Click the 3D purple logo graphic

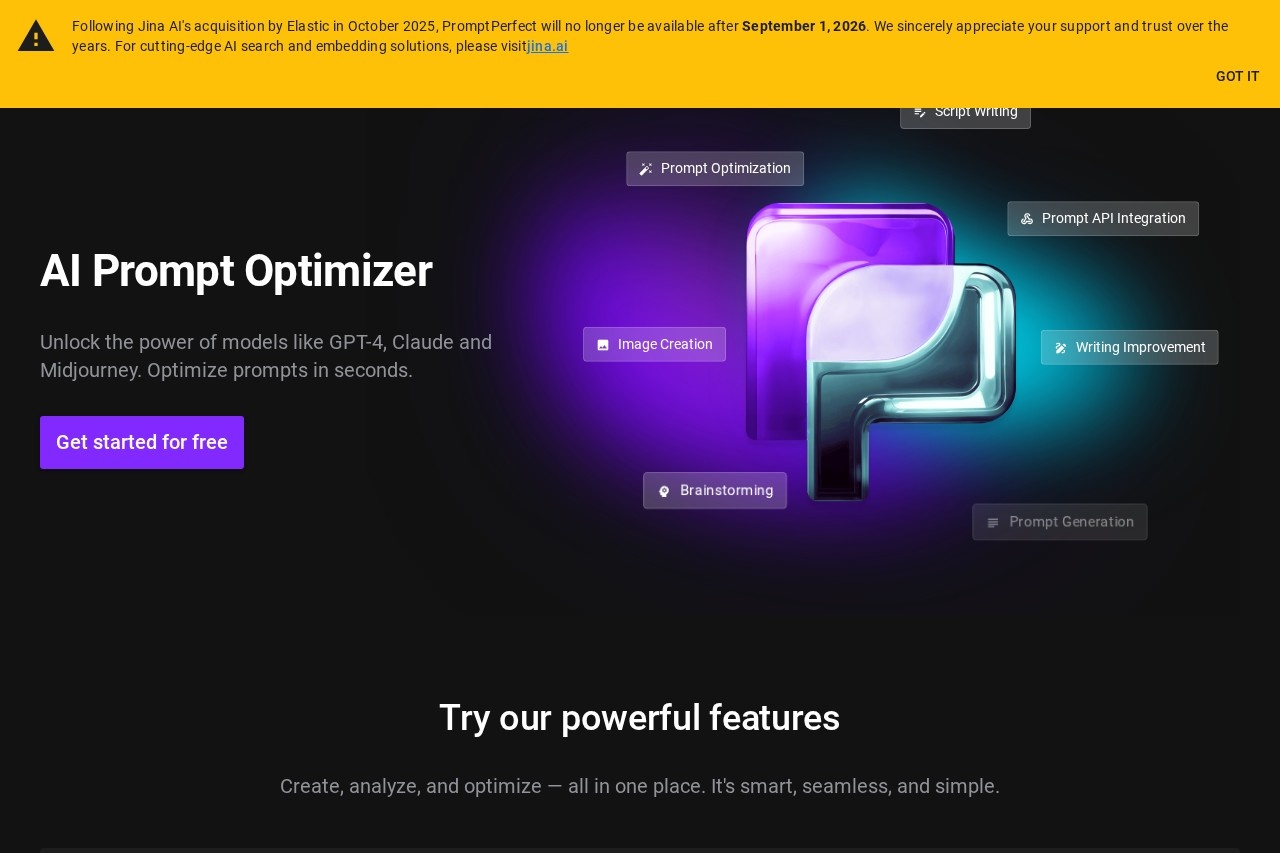pyautogui.click(x=878, y=350)
